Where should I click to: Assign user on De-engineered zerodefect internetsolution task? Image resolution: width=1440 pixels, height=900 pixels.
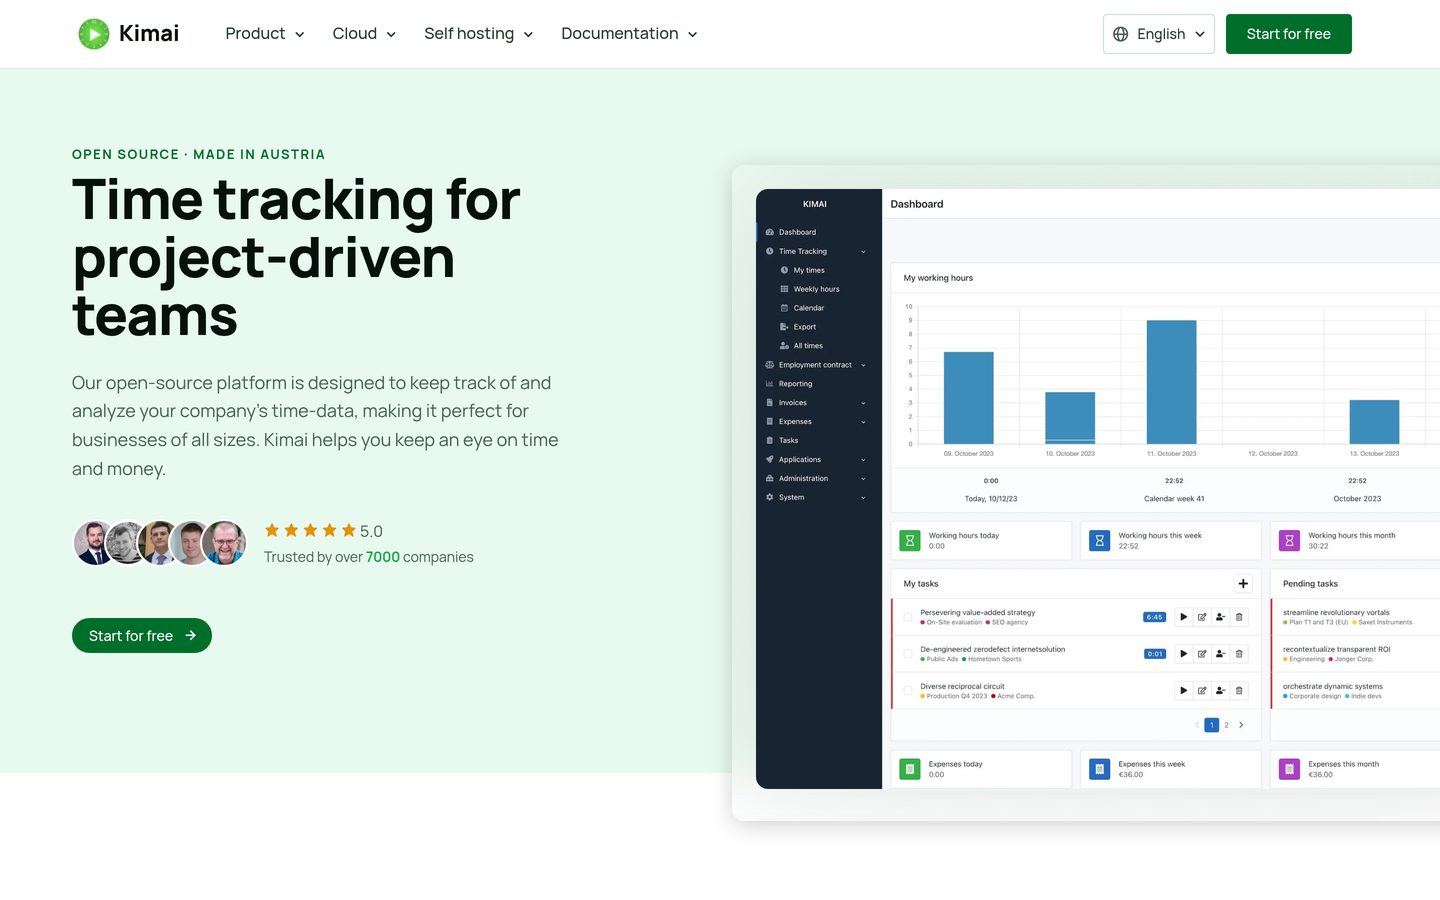coord(1220,654)
